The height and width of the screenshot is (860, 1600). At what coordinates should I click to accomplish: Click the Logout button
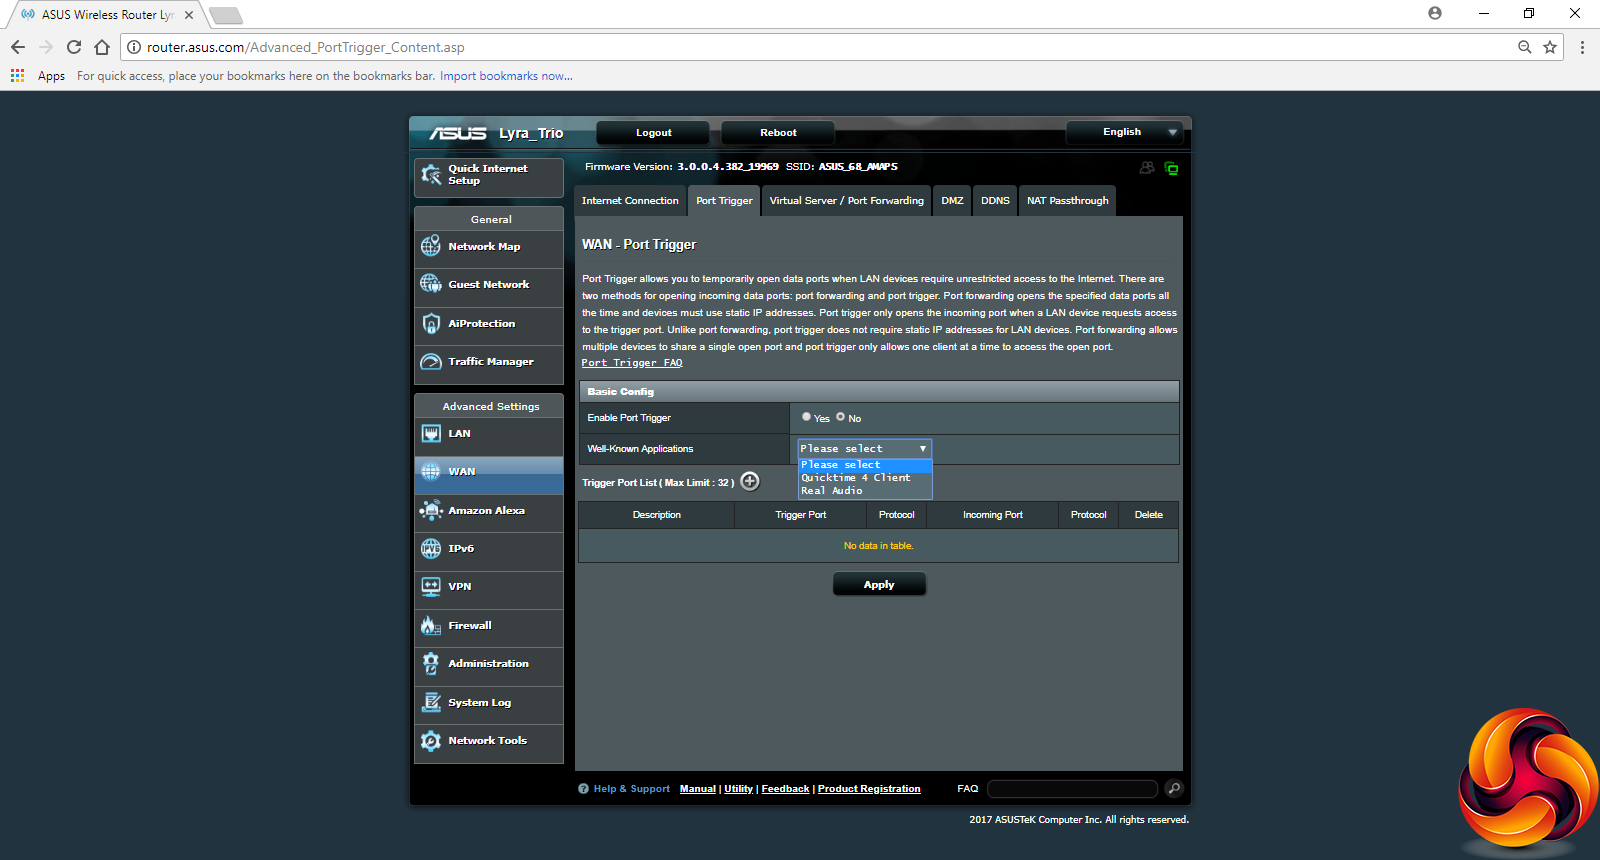653,133
